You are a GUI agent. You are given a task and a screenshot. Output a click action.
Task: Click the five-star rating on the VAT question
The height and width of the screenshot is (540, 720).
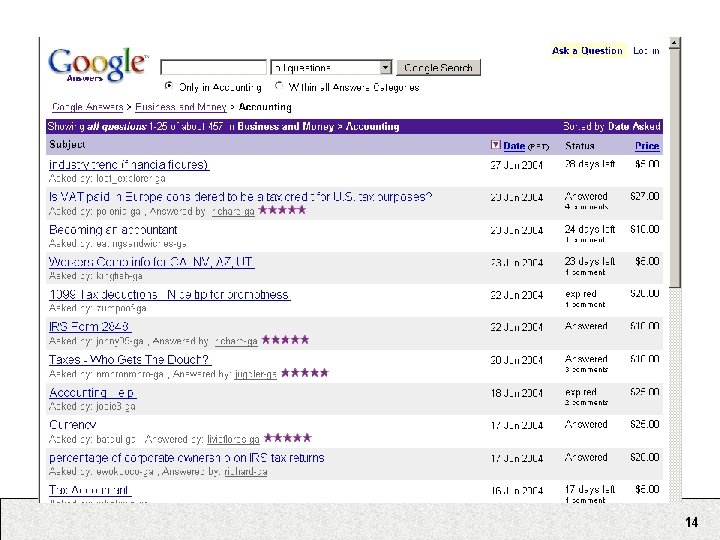282,210
